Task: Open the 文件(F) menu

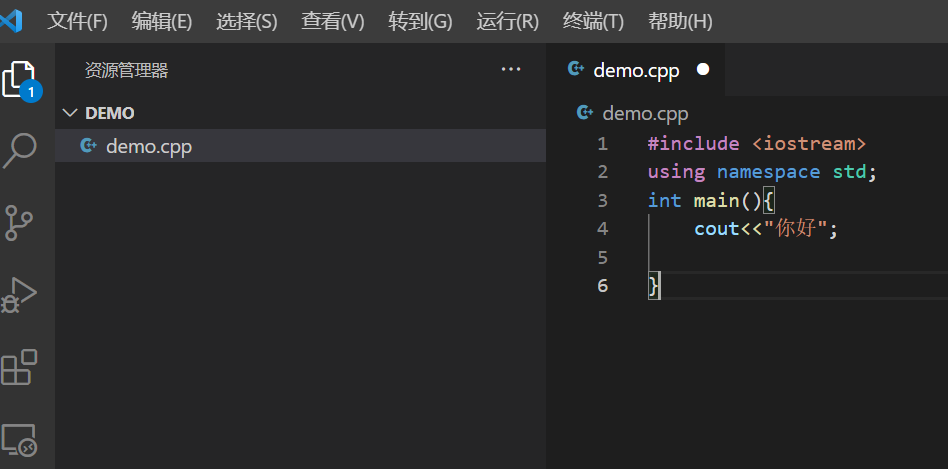Action: tap(77, 22)
